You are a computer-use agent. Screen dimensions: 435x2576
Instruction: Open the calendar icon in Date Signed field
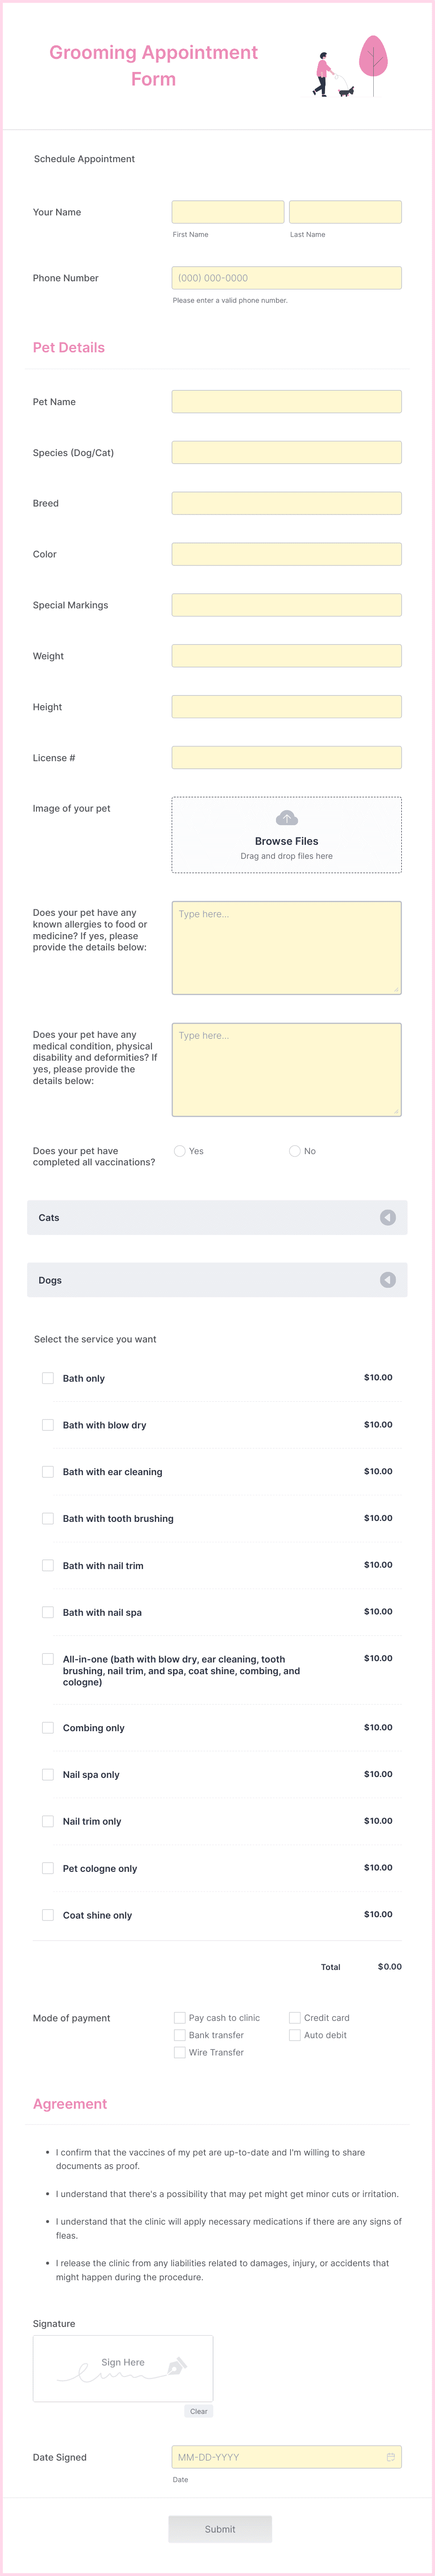[x=390, y=2457]
